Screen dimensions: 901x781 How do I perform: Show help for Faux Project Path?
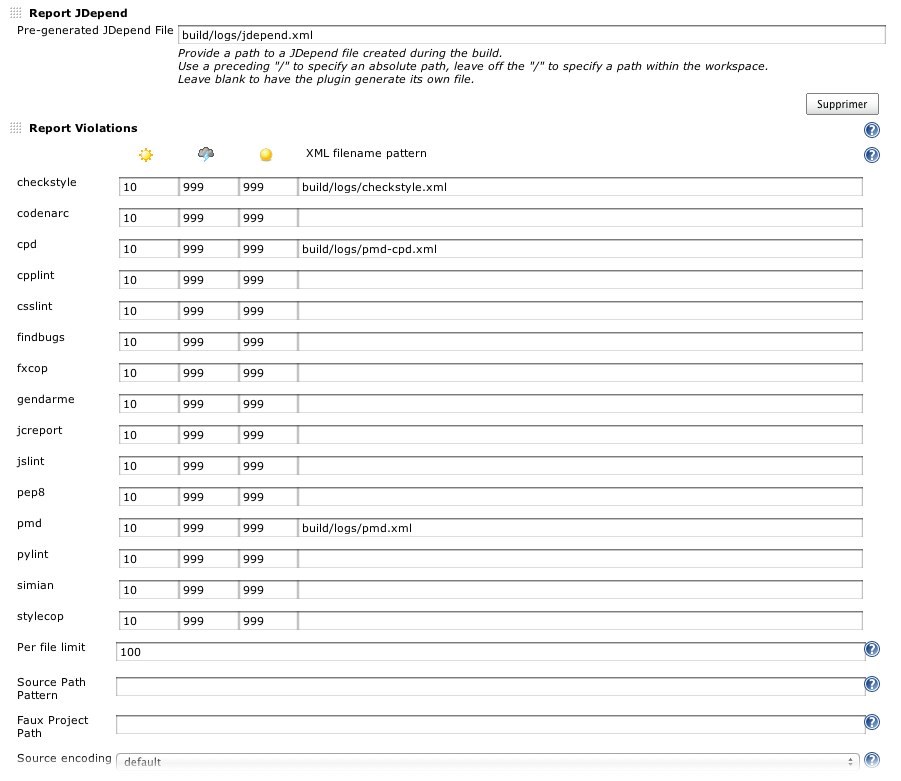[871, 723]
